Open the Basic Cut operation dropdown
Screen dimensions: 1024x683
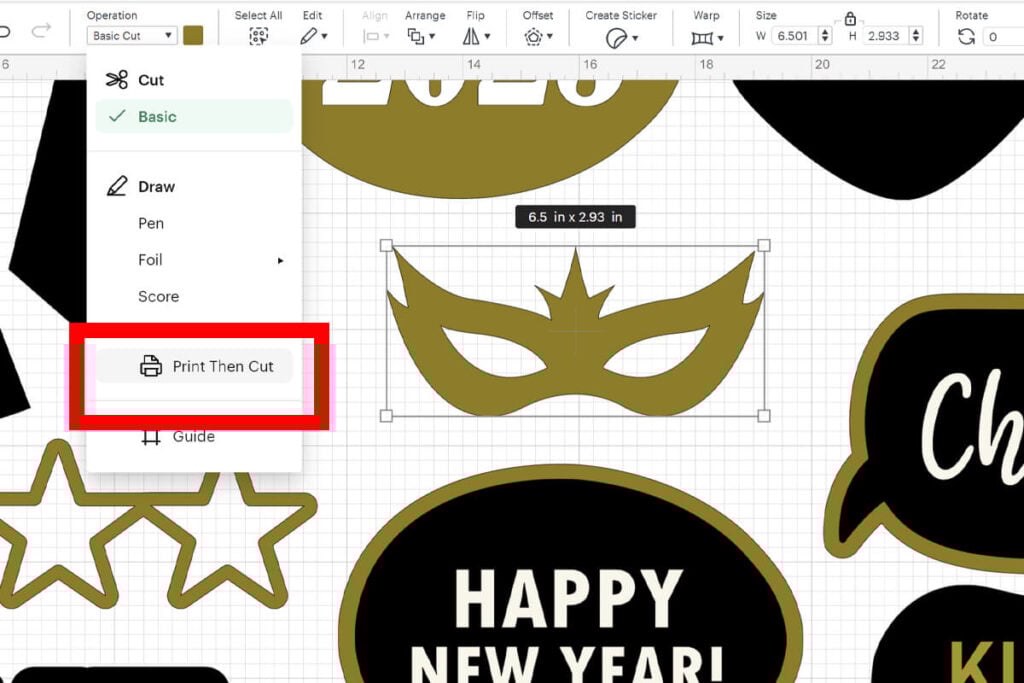(x=132, y=35)
